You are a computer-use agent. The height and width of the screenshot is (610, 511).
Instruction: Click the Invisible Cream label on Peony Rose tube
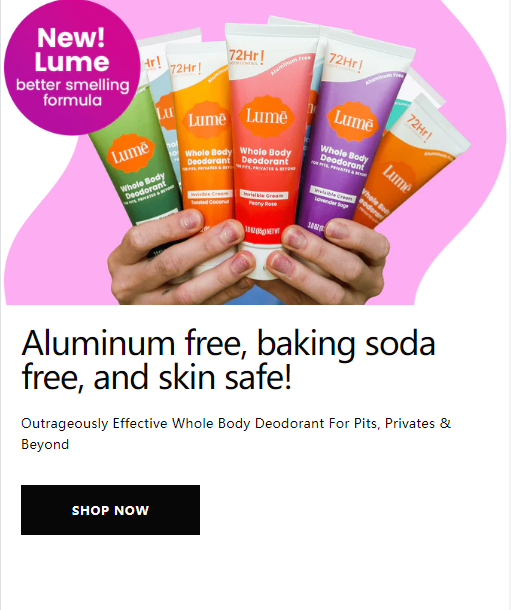click(264, 195)
